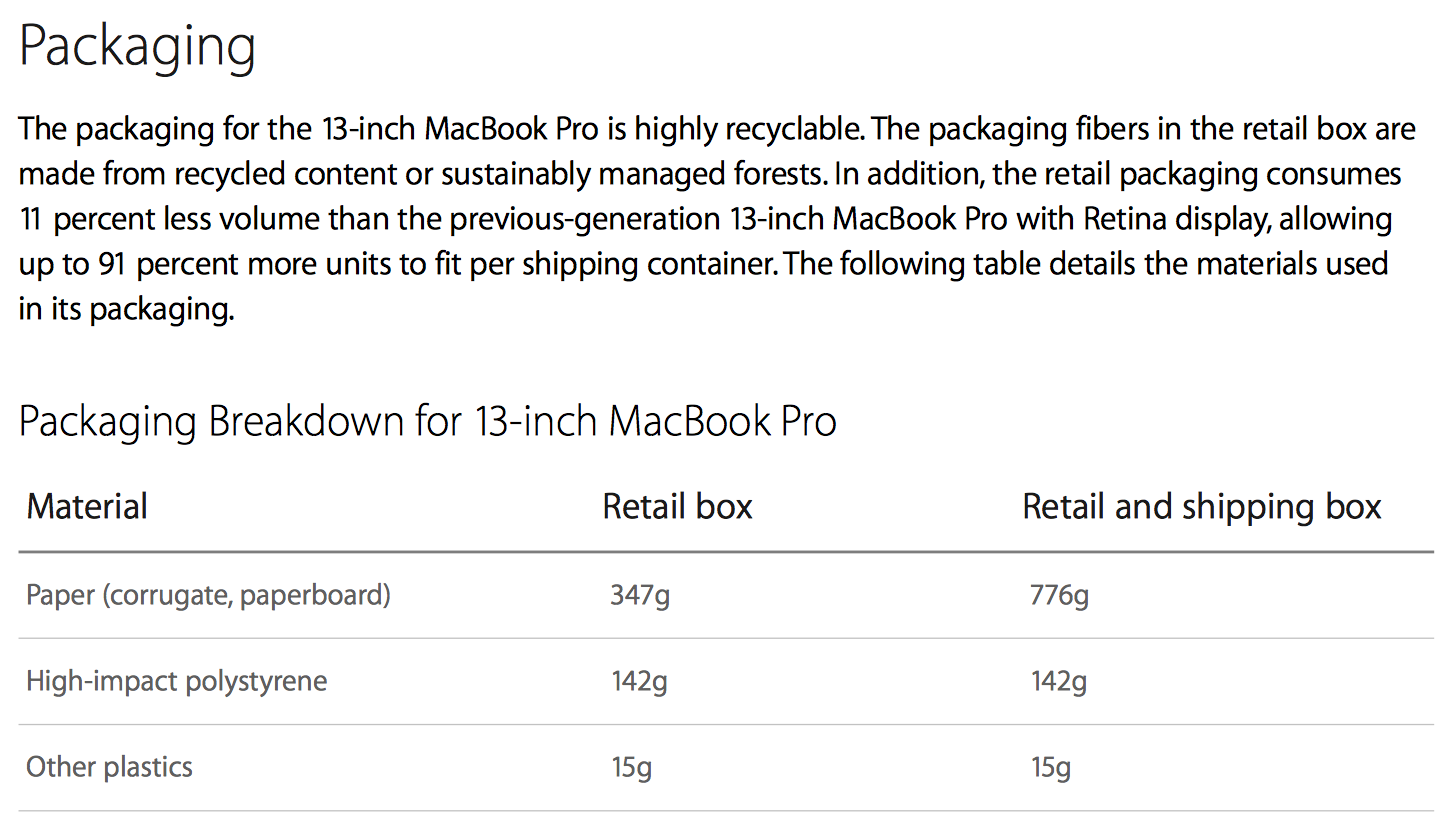Click the High-impact polystyrene row label

(x=177, y=682)
